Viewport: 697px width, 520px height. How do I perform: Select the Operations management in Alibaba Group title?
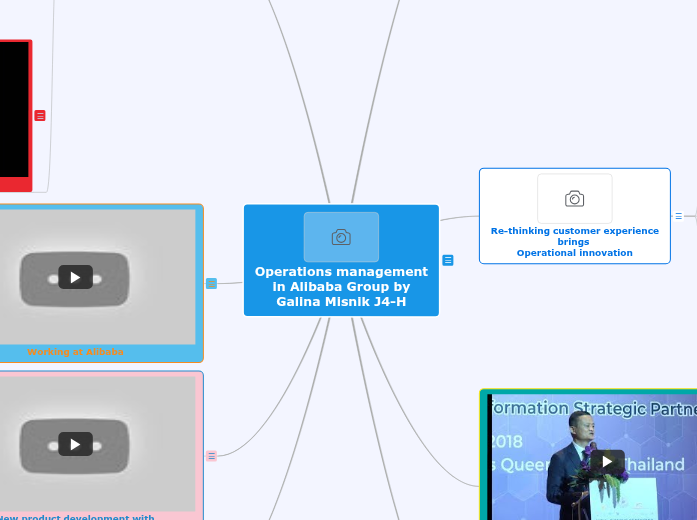341,287
